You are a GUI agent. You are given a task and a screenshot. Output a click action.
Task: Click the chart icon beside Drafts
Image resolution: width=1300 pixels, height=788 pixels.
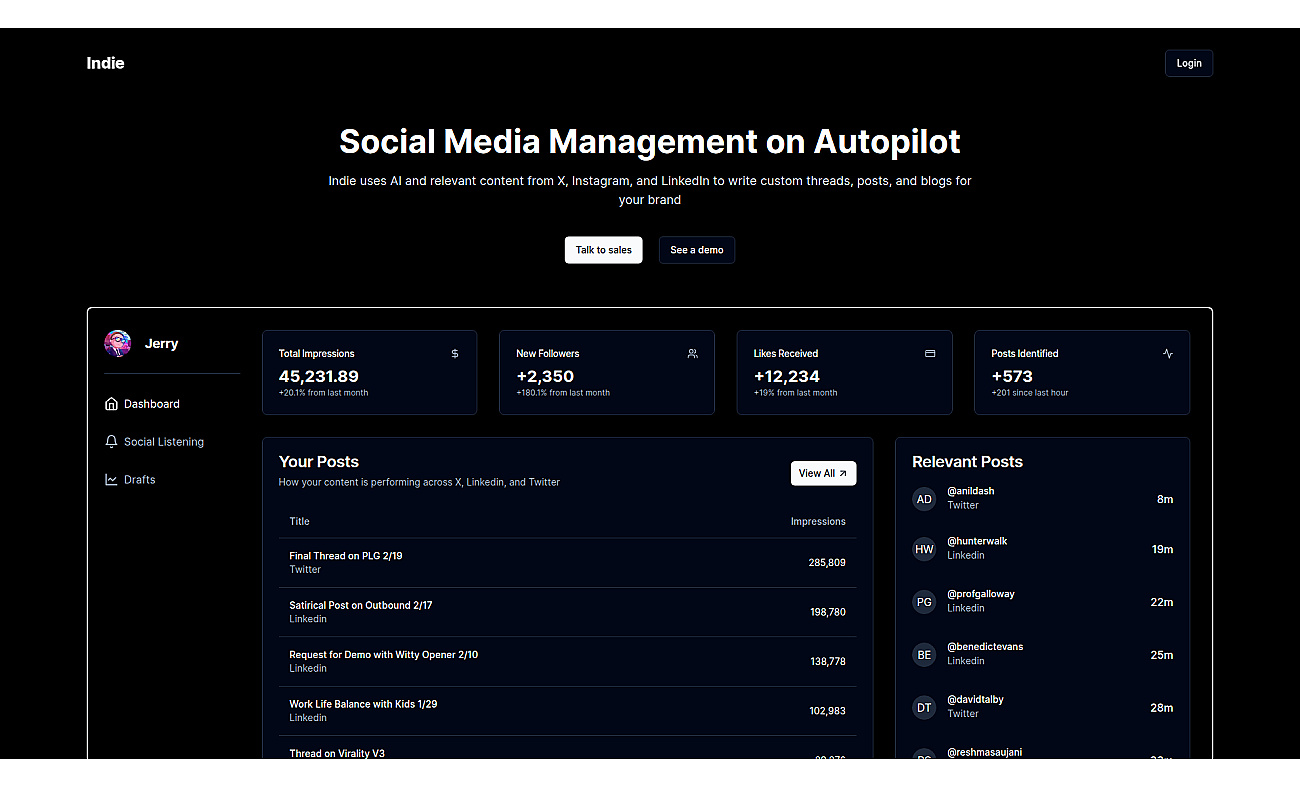(x=111, y=479)
